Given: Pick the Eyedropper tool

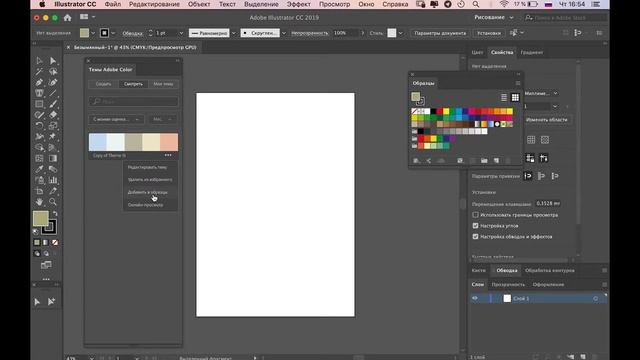Looking at the screenshot, I should pos(39,169).
